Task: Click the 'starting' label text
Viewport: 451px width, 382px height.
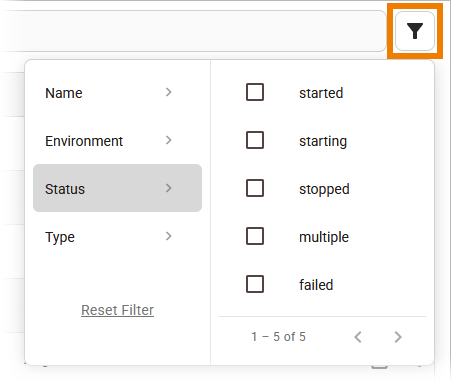Action: pos(323,141)
